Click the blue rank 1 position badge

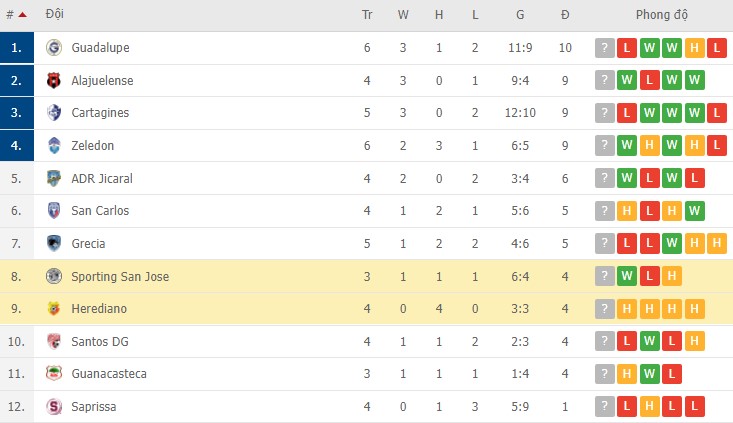point(16,48)
